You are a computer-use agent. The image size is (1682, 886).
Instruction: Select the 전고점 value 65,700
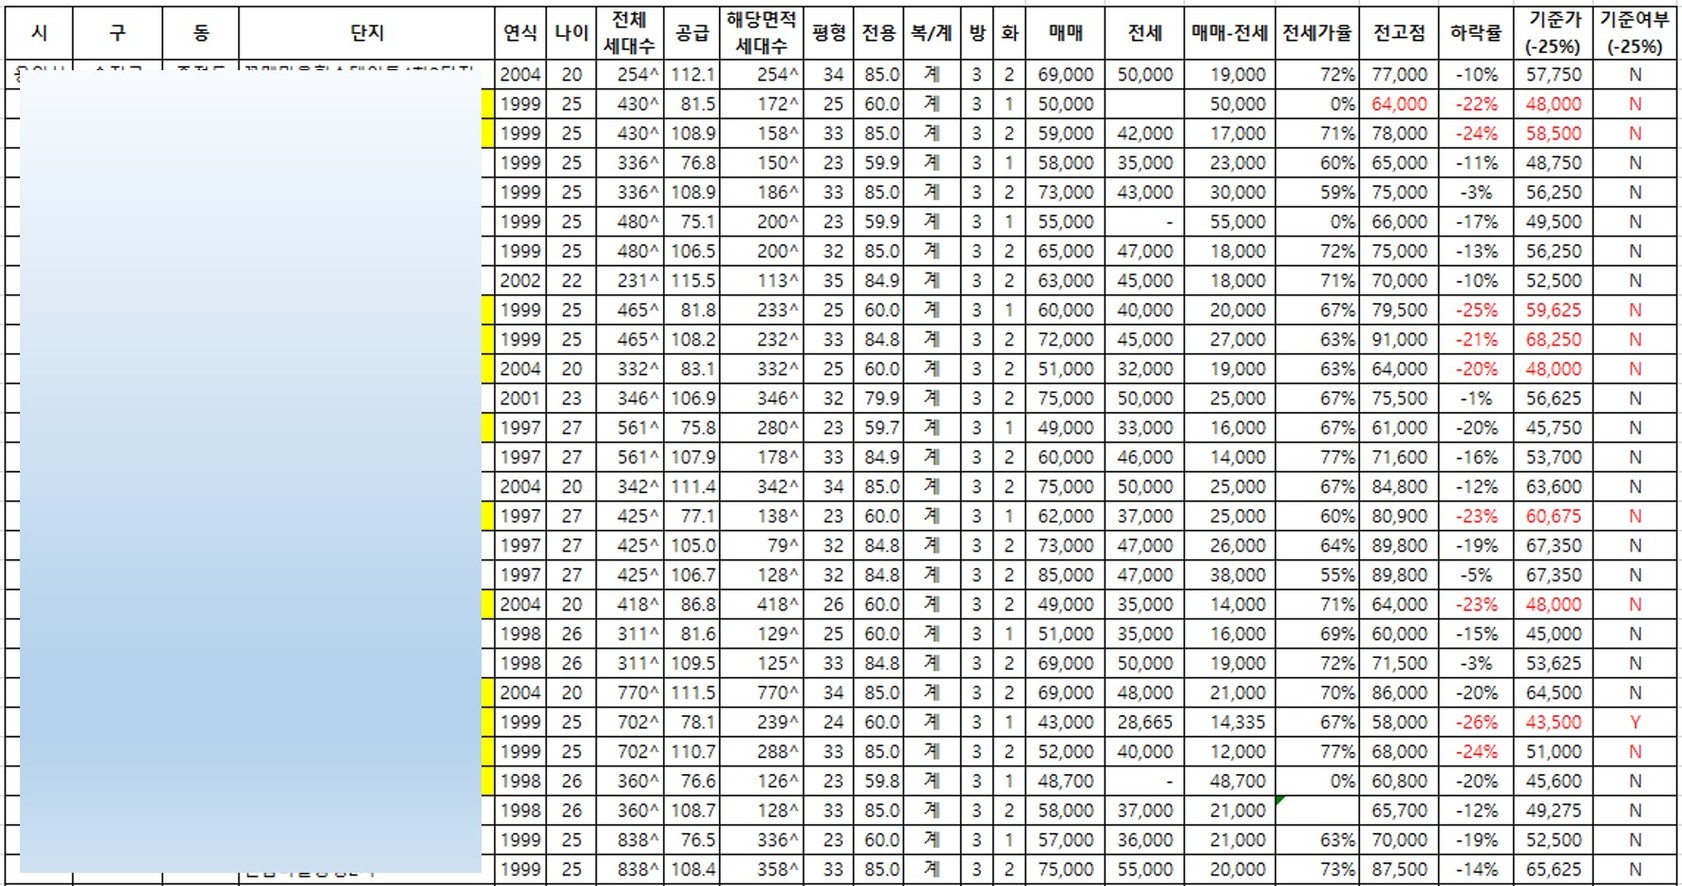click(1399, 810)
